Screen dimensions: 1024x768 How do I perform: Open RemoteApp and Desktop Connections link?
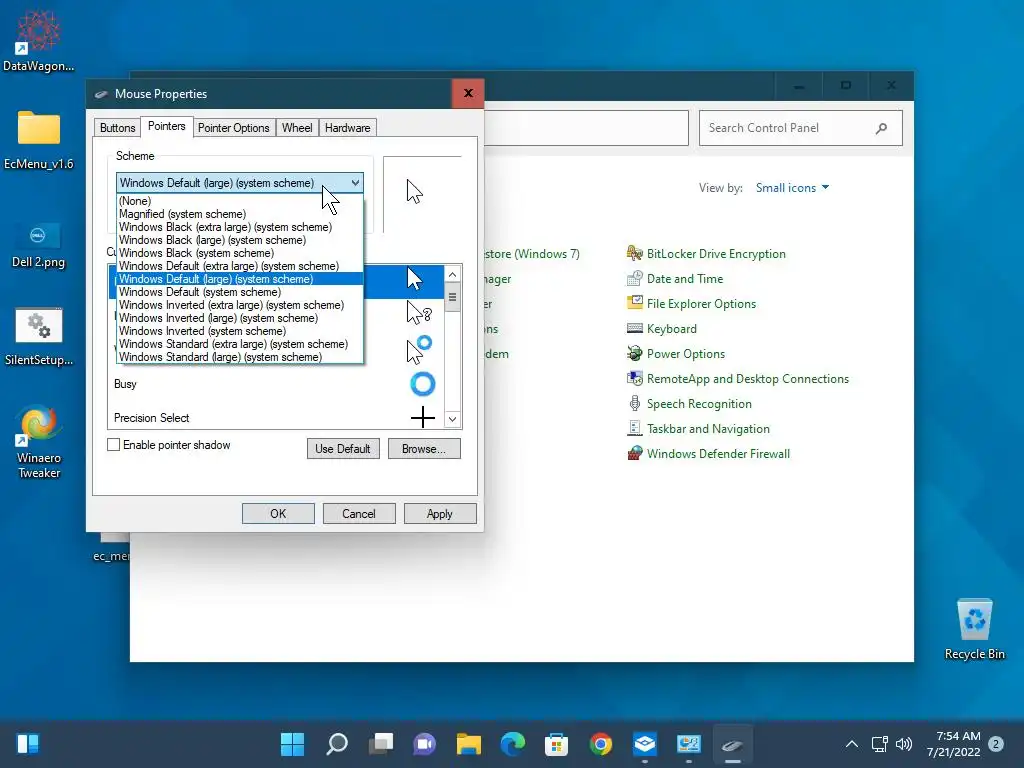747,379
